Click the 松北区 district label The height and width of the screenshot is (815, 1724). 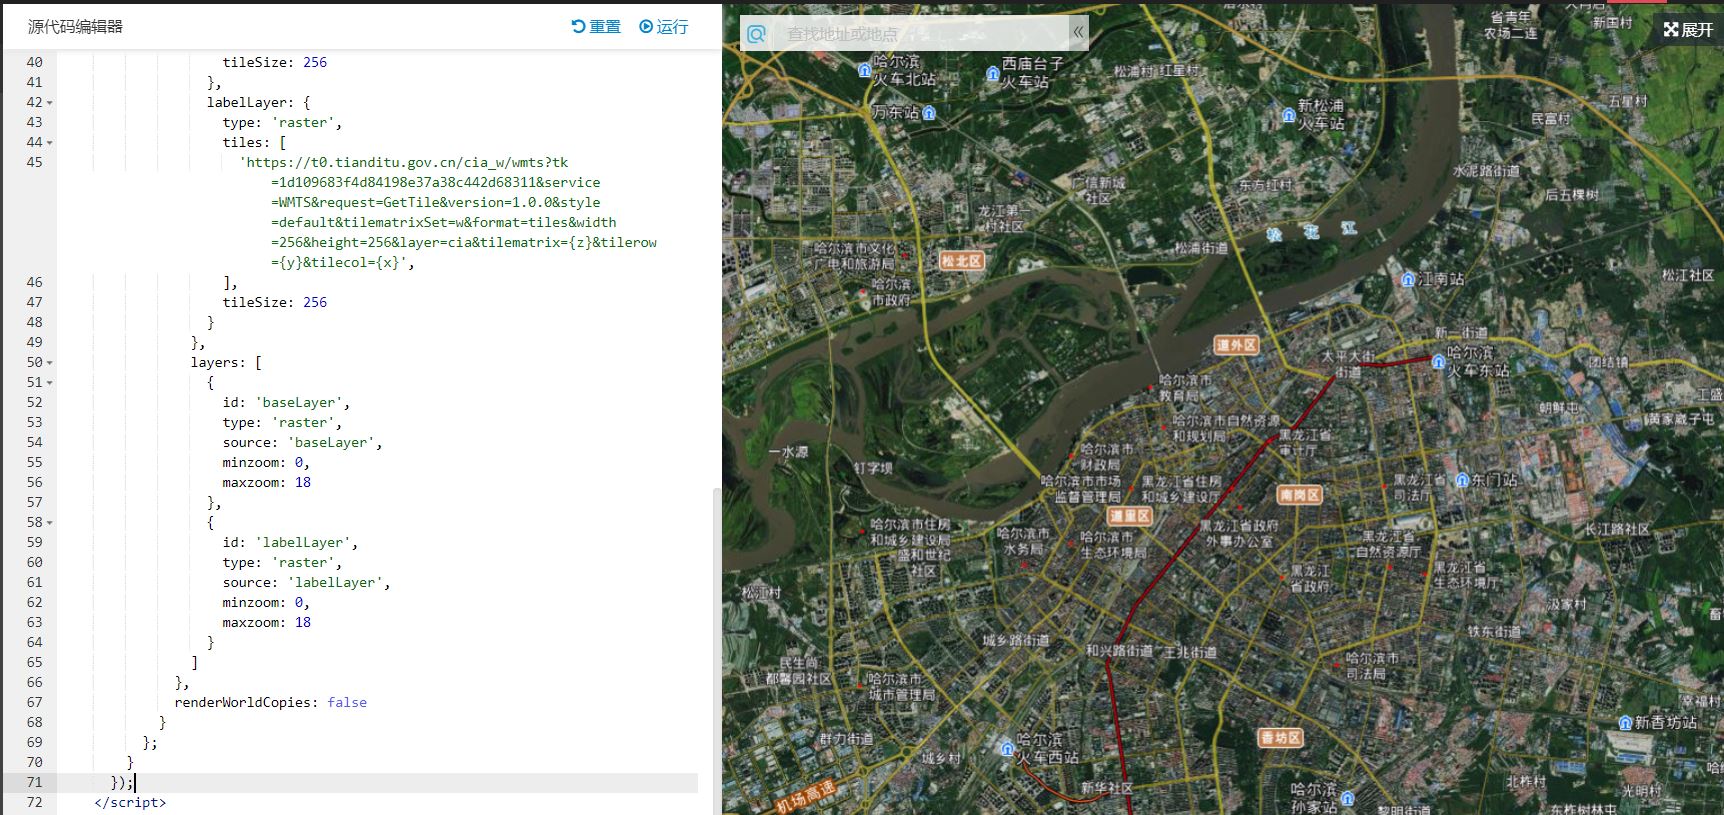(x=961, y=261)
